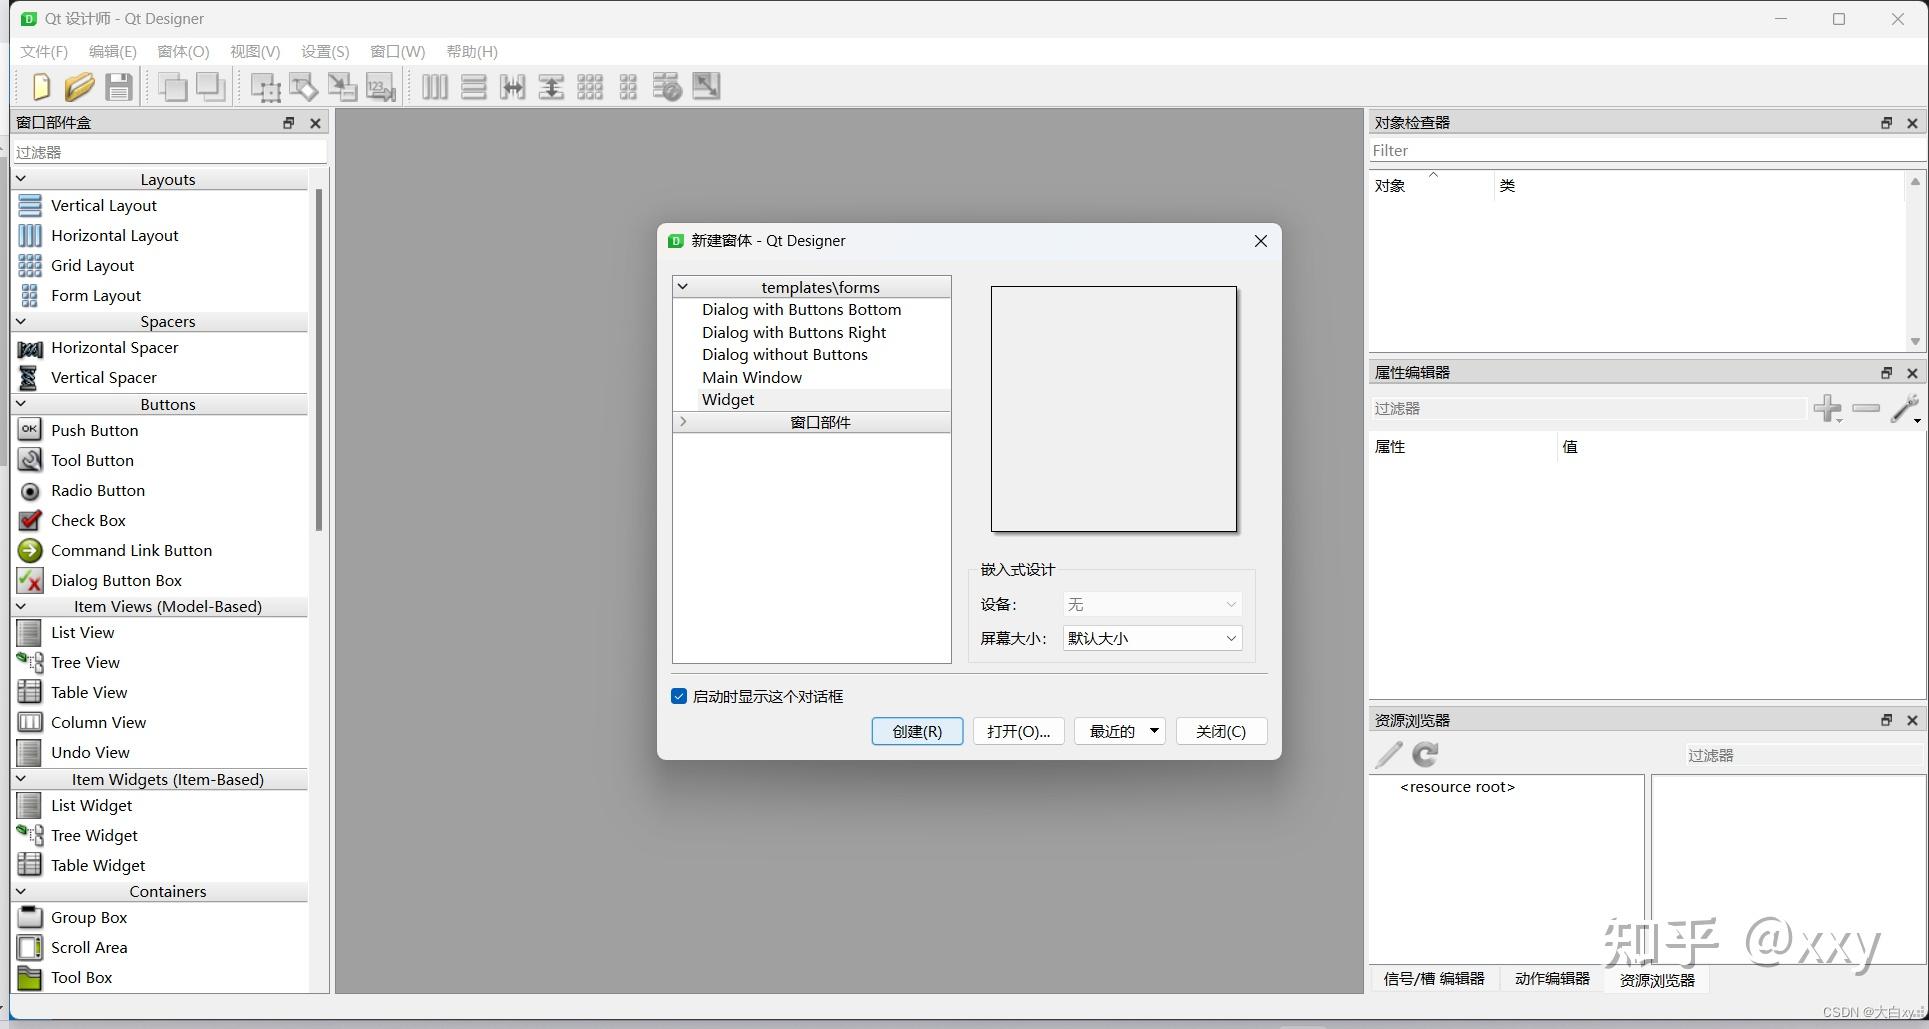Click the 创建(R) button
The width and height of the screenshot is (1929, 1029).
click(x=916, y=731)
